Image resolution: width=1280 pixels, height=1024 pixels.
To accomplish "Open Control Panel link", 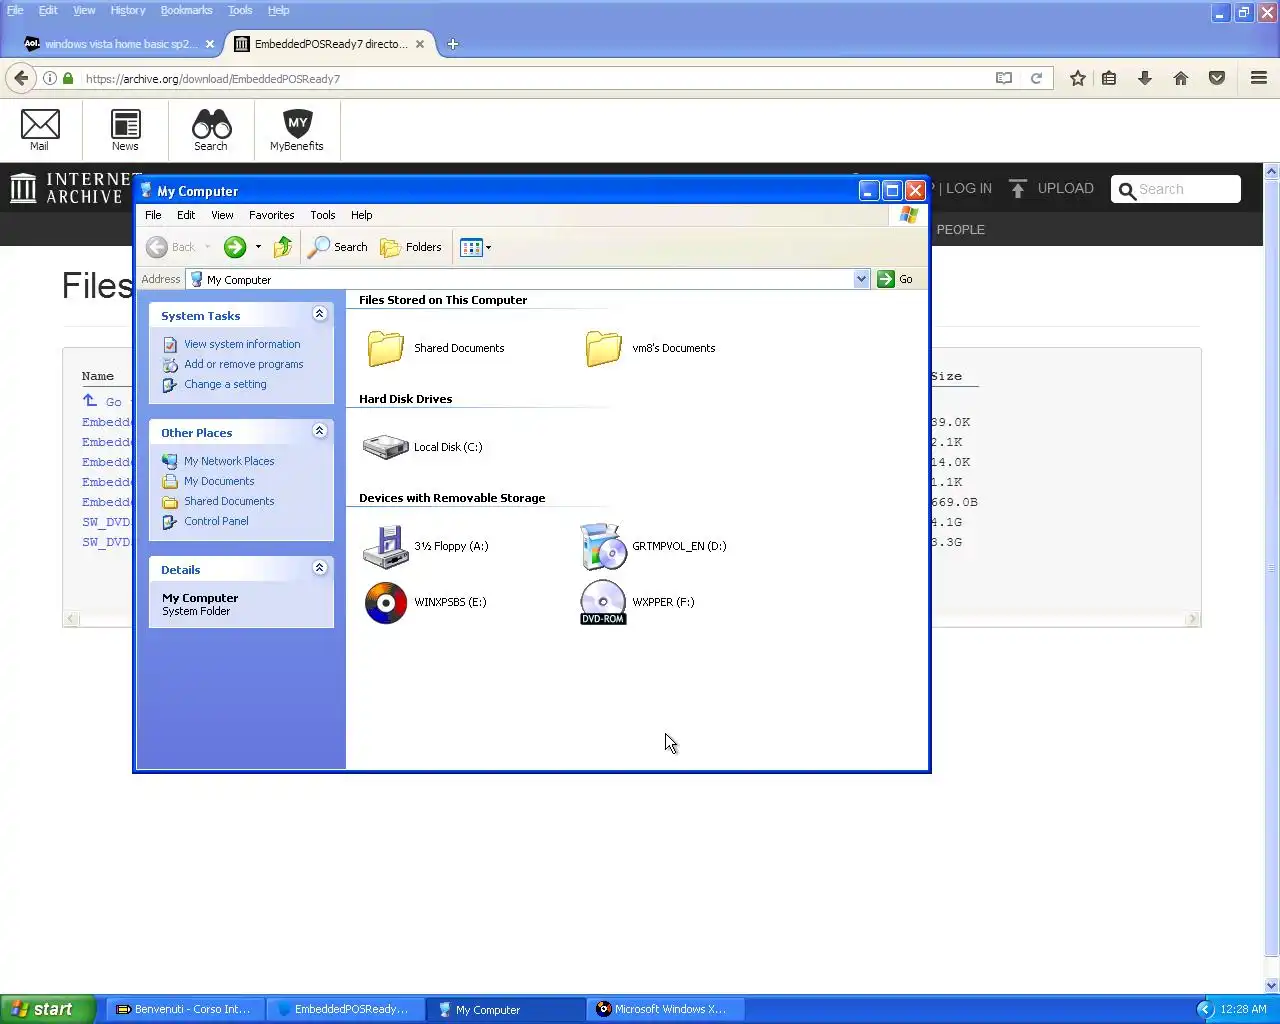I will point(216,521).
